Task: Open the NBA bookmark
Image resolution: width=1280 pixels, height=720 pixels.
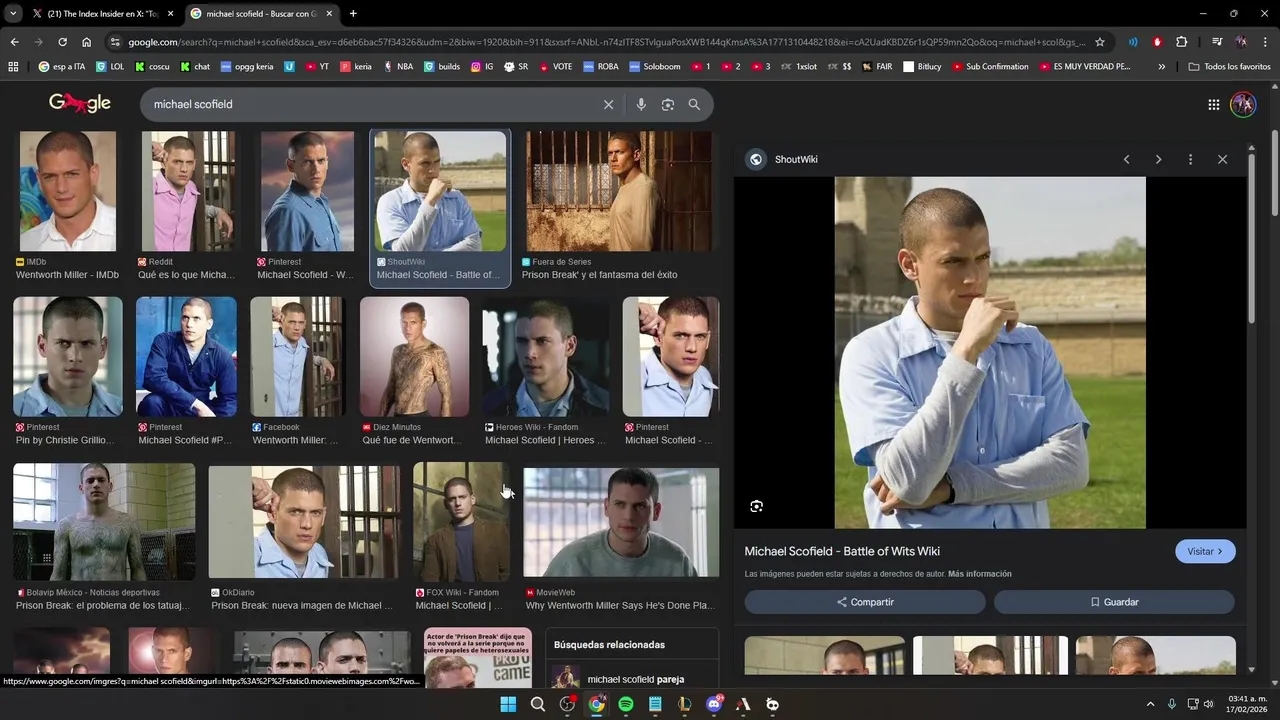Action: (x=397, y=66)
